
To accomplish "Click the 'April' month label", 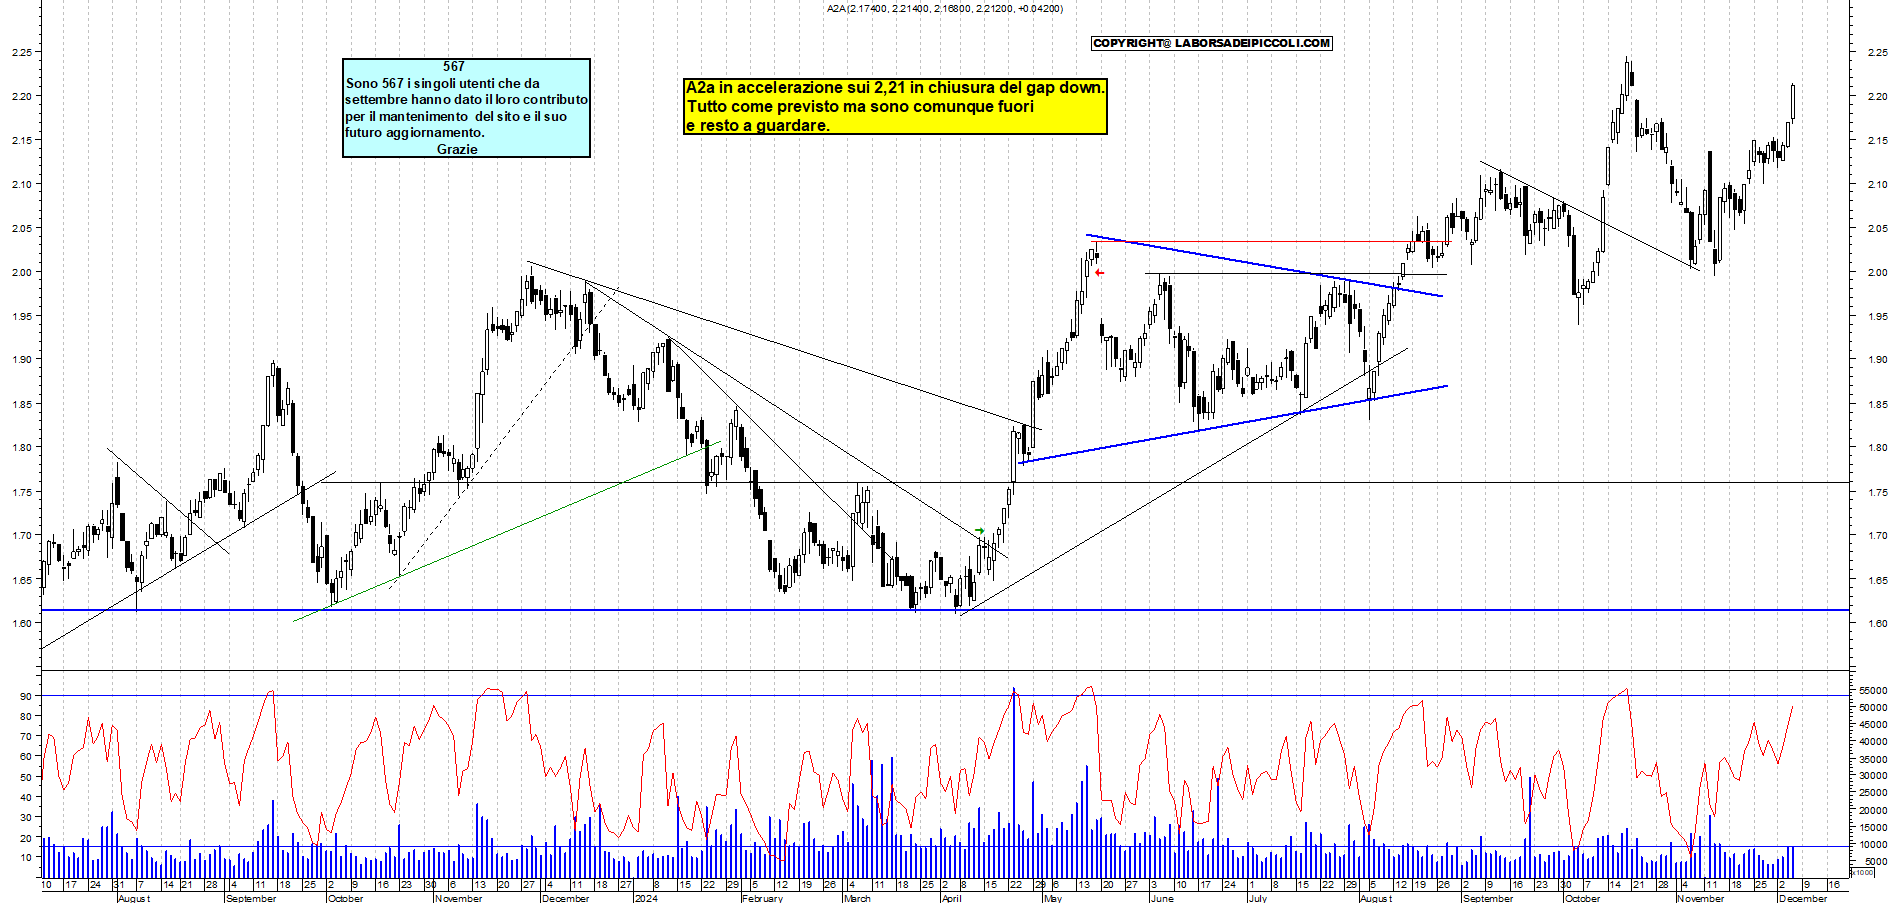I will (951, 898).
